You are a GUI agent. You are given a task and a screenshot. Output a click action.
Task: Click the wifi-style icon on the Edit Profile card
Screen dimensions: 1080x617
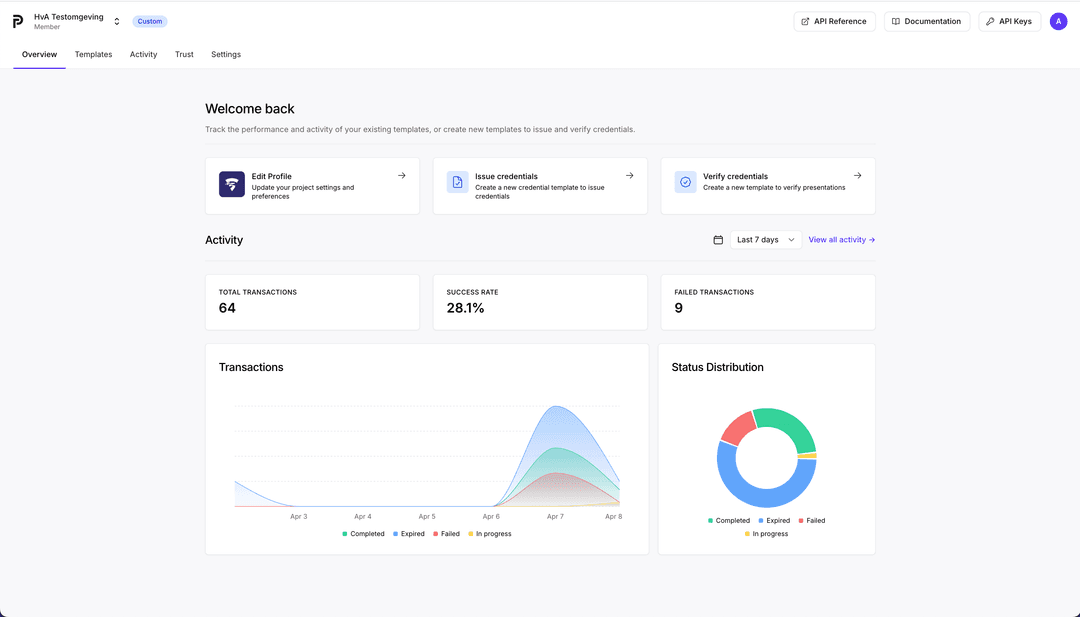tap(231, 185)
